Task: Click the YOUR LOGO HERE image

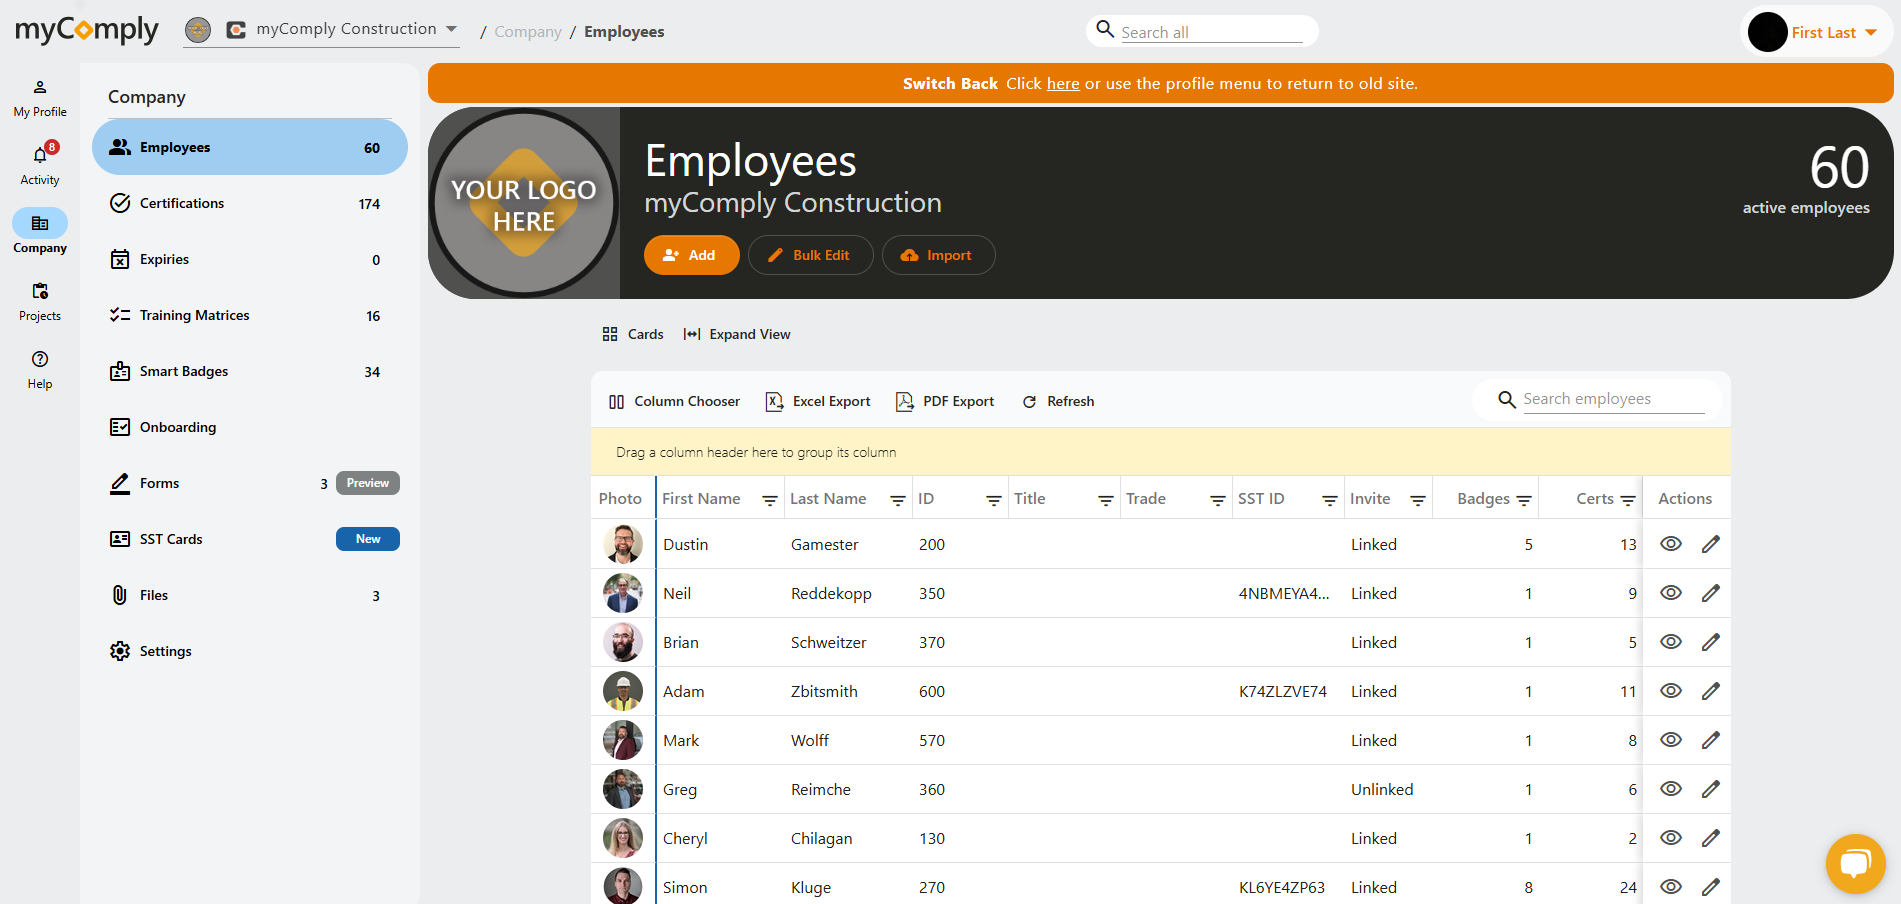Action: 524,203
